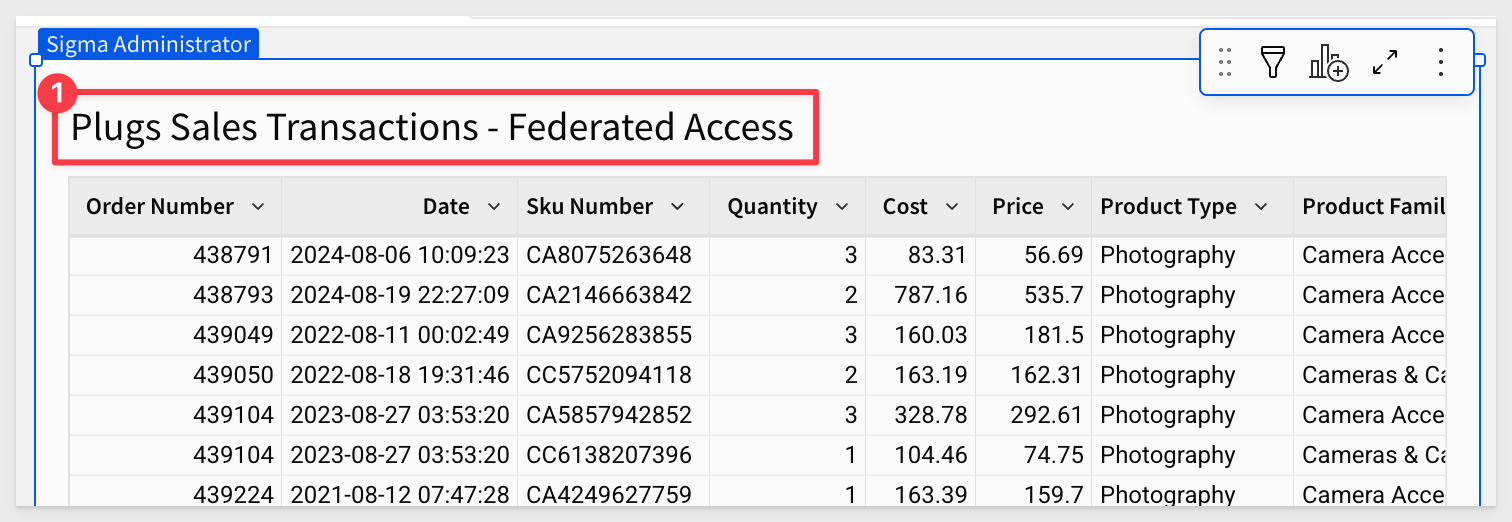The image size is (1512, 522).
Task: Click order number cell 438793
Action: (175, 295)
